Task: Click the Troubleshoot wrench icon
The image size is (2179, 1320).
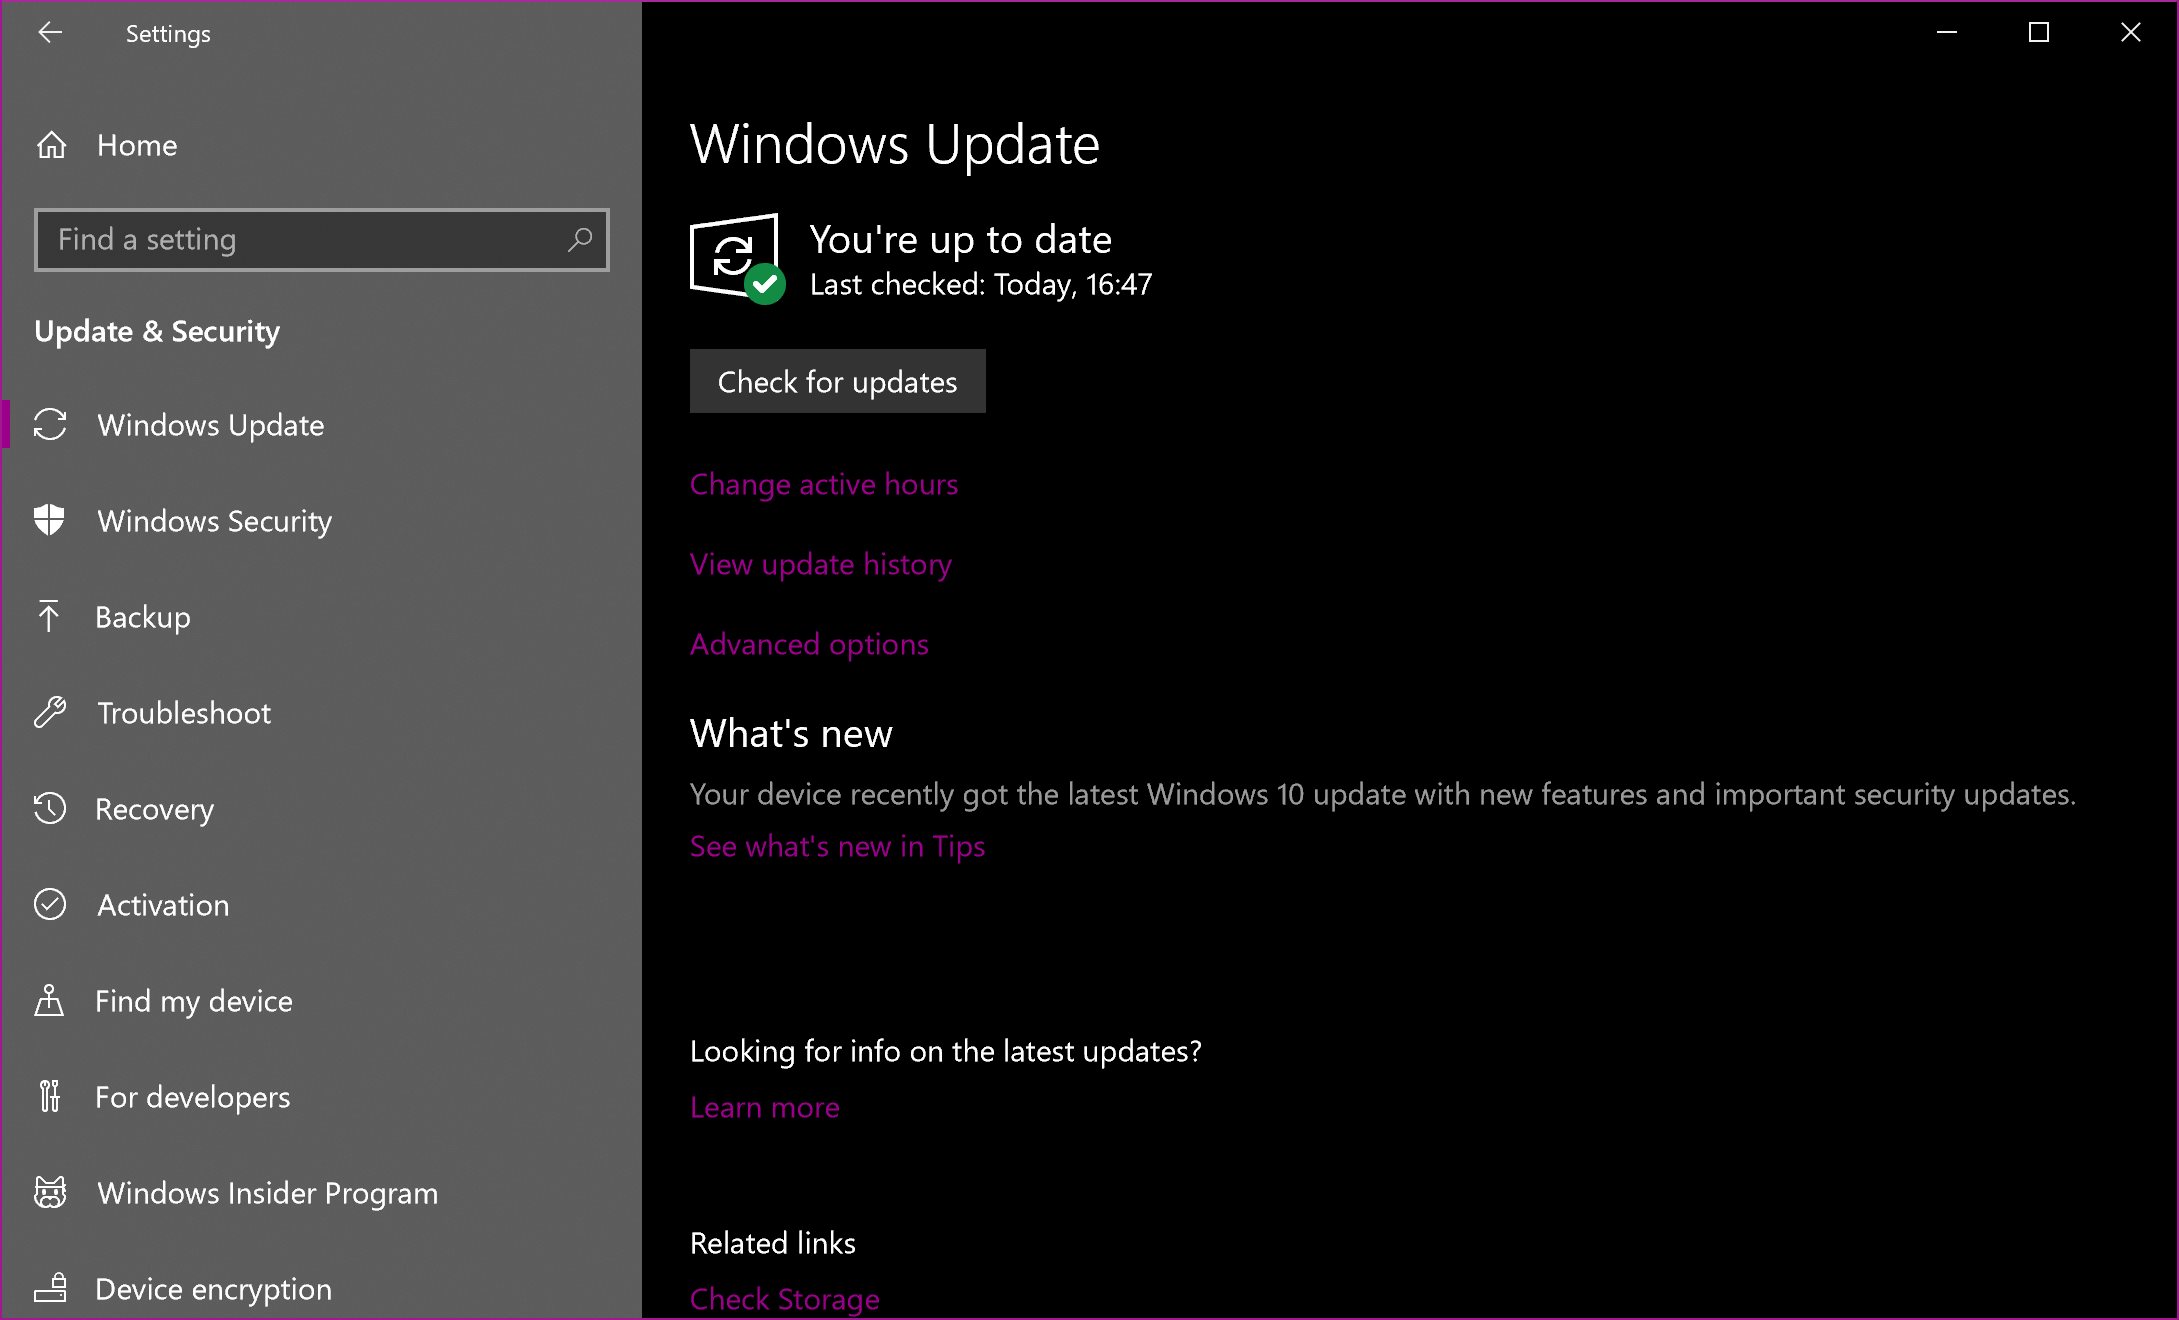Action: coord(50,712)
